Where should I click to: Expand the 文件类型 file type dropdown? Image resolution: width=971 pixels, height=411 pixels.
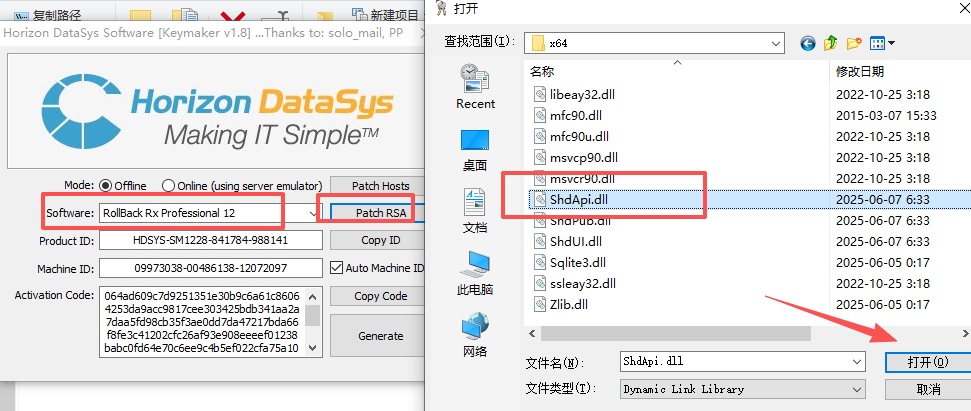pos(856,389)
